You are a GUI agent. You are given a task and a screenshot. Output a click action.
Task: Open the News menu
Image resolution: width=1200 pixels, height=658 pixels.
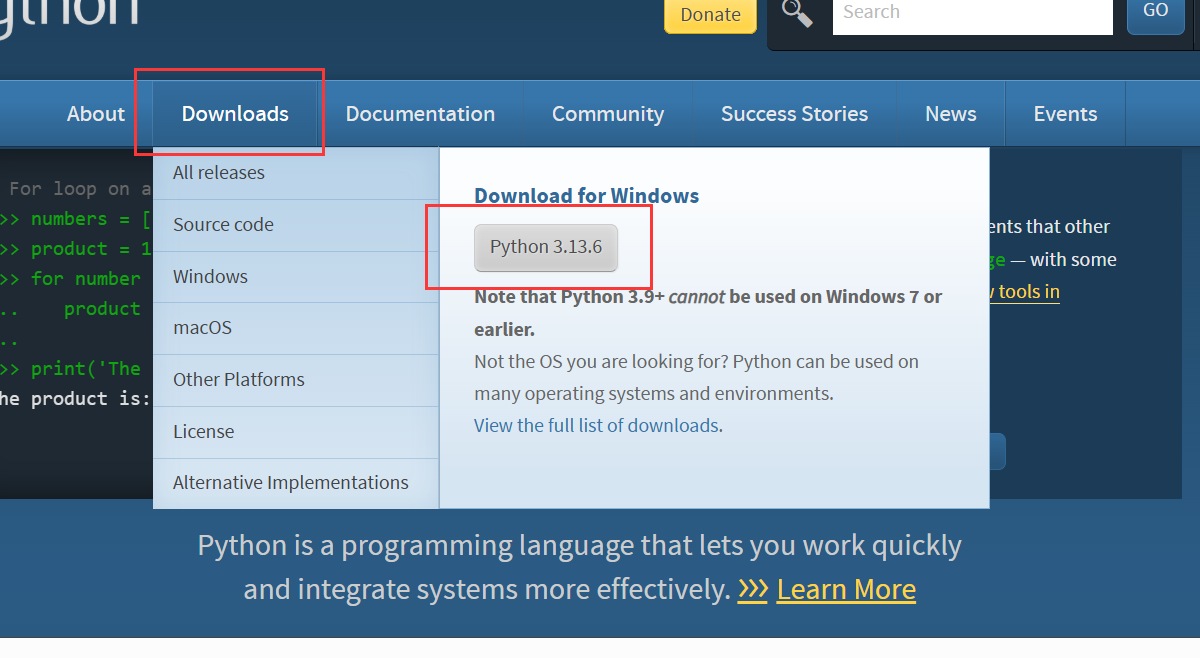[951, 114]
